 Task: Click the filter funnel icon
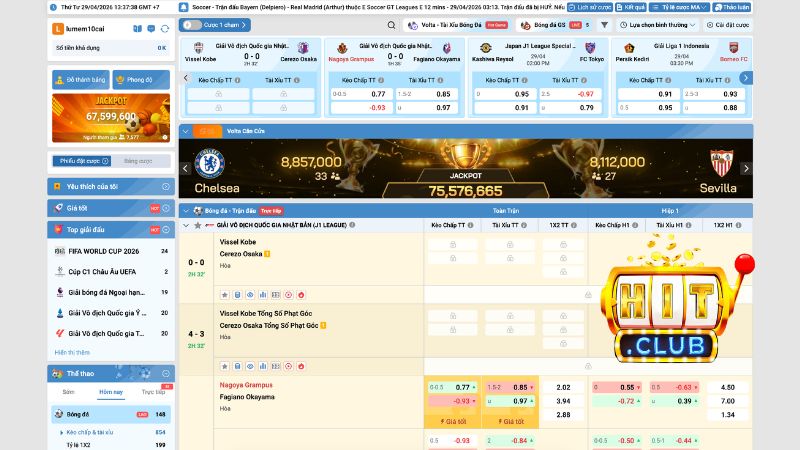point(604,25)
